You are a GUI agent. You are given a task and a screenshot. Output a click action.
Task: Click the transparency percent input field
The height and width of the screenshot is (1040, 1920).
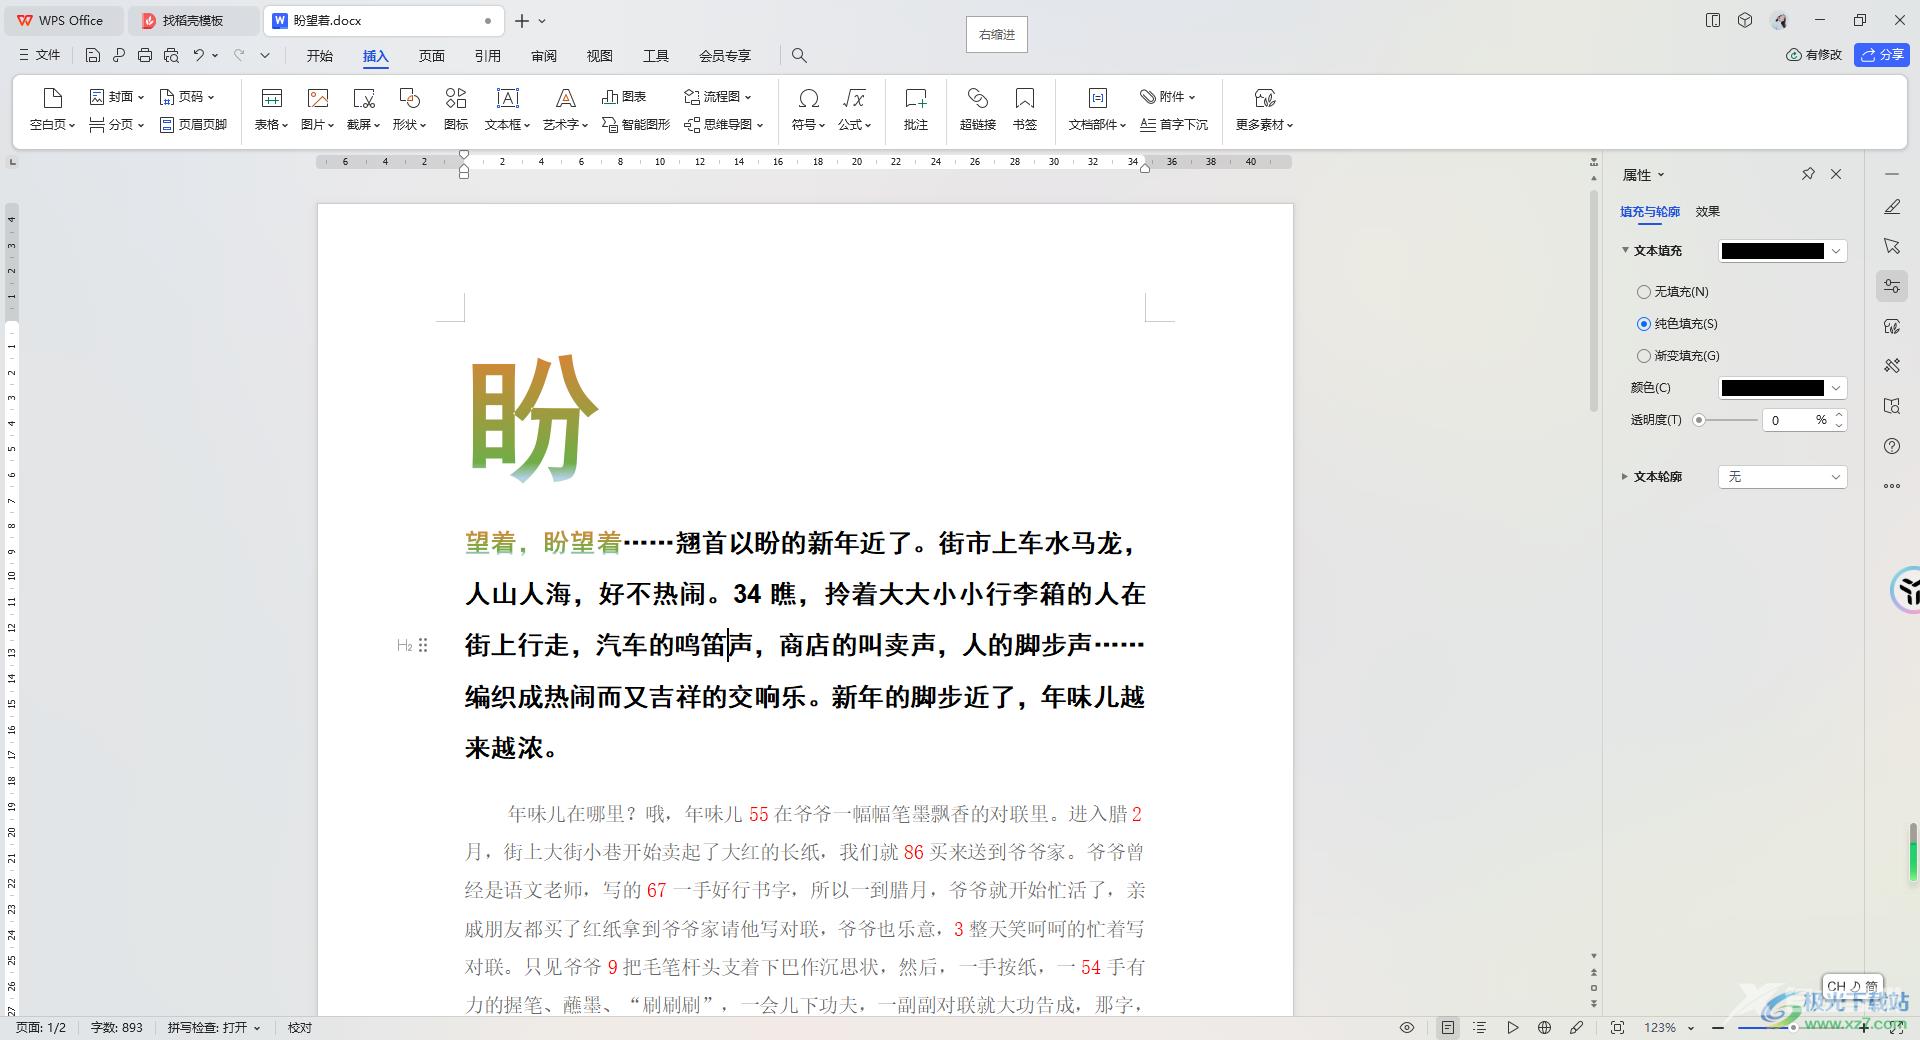click(x=1788, y=420)
